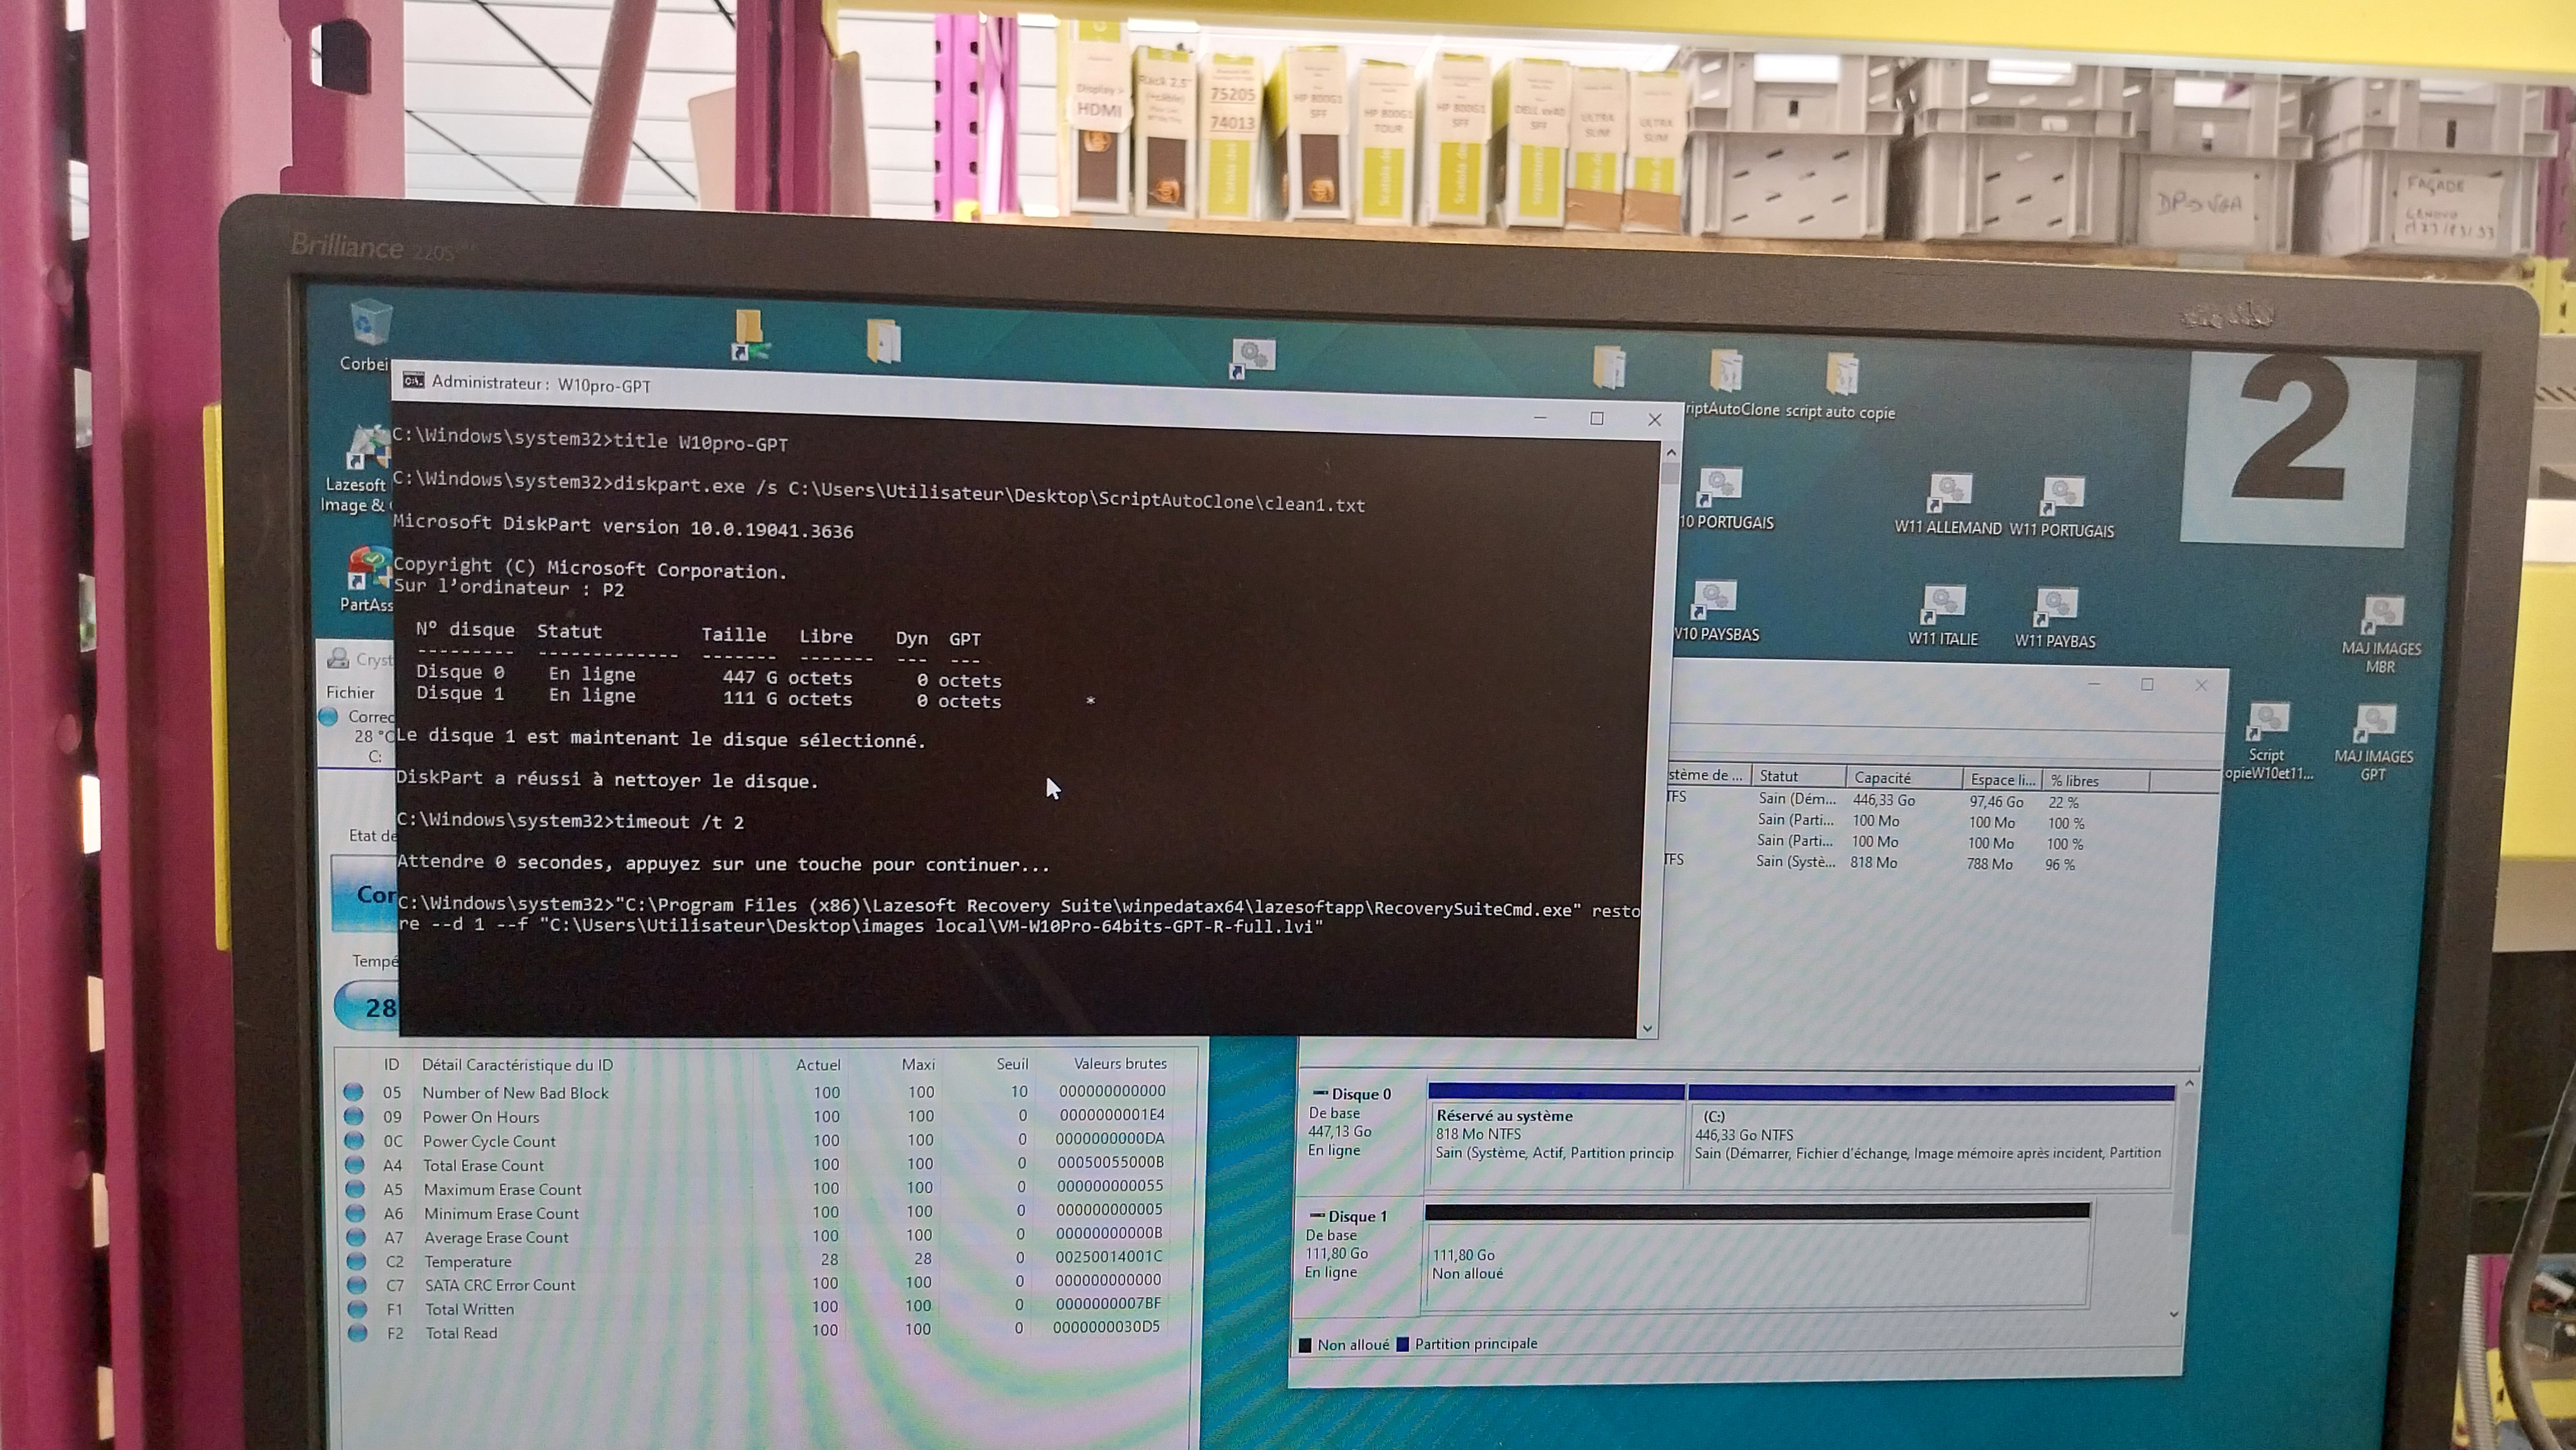Sort by the Statut column header

pyautogui.click(x=1778, y=776)
